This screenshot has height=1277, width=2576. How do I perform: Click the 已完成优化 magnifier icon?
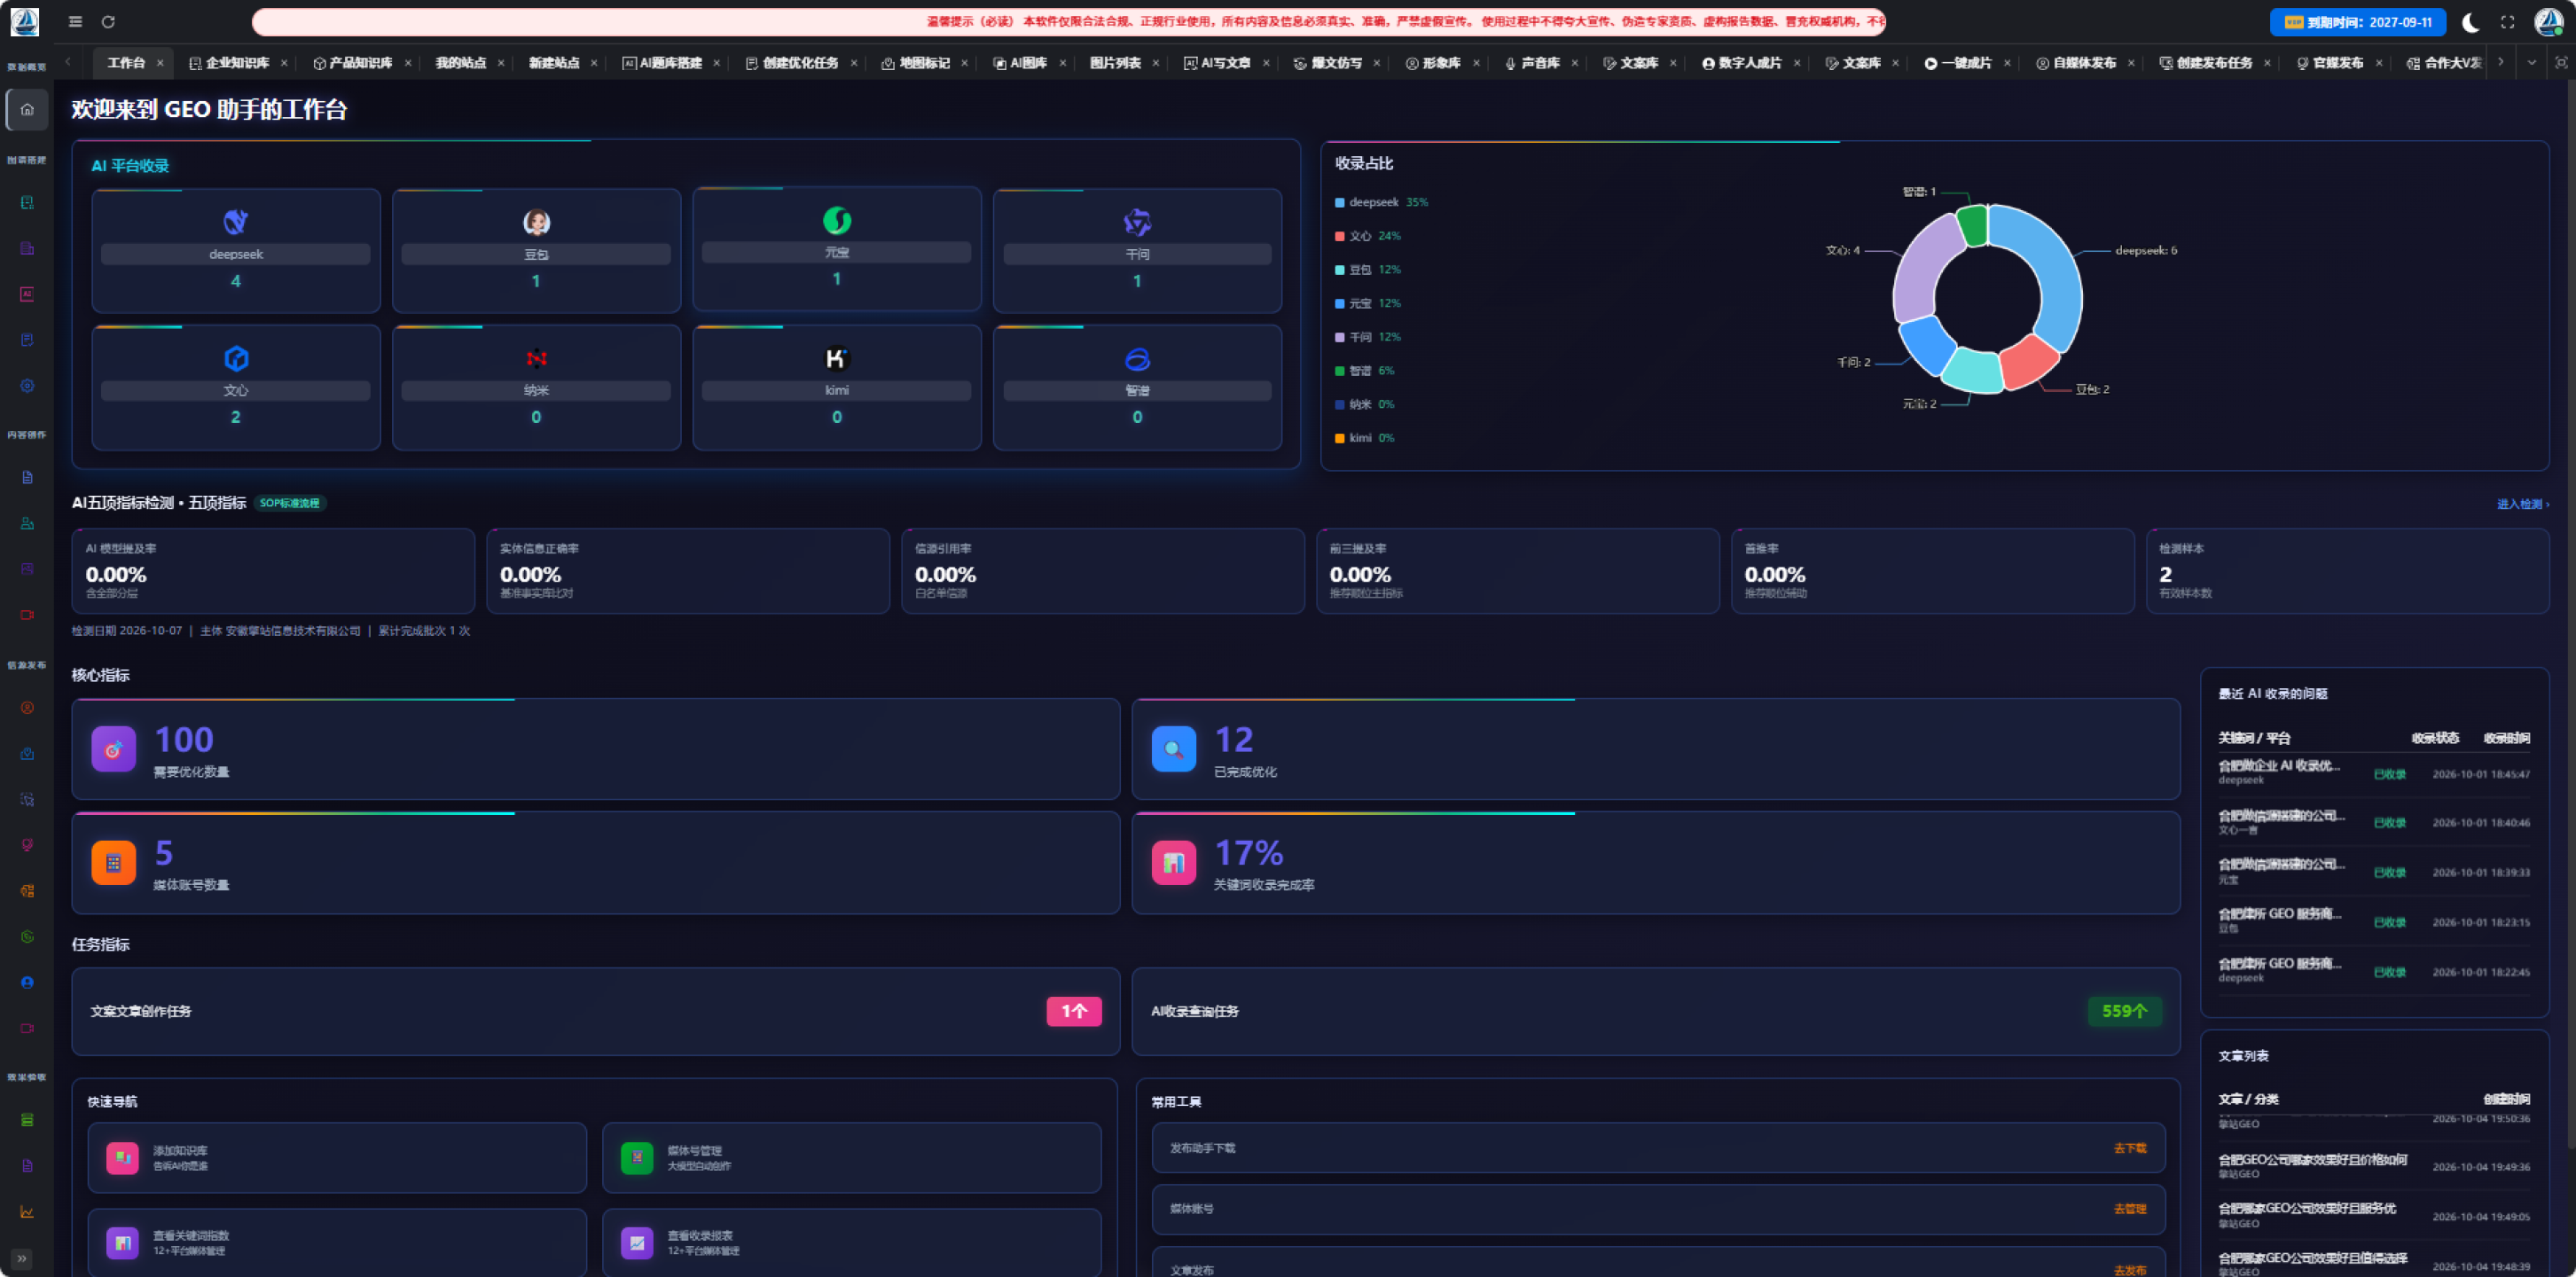pyautogui.click(x=1173, y=749)
